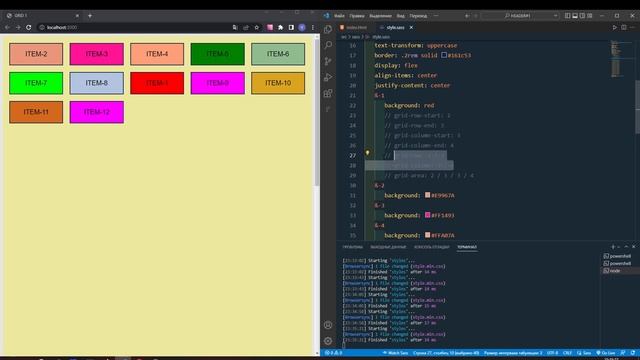Open the Search view in VS Code activity bar

click(328, 45)
